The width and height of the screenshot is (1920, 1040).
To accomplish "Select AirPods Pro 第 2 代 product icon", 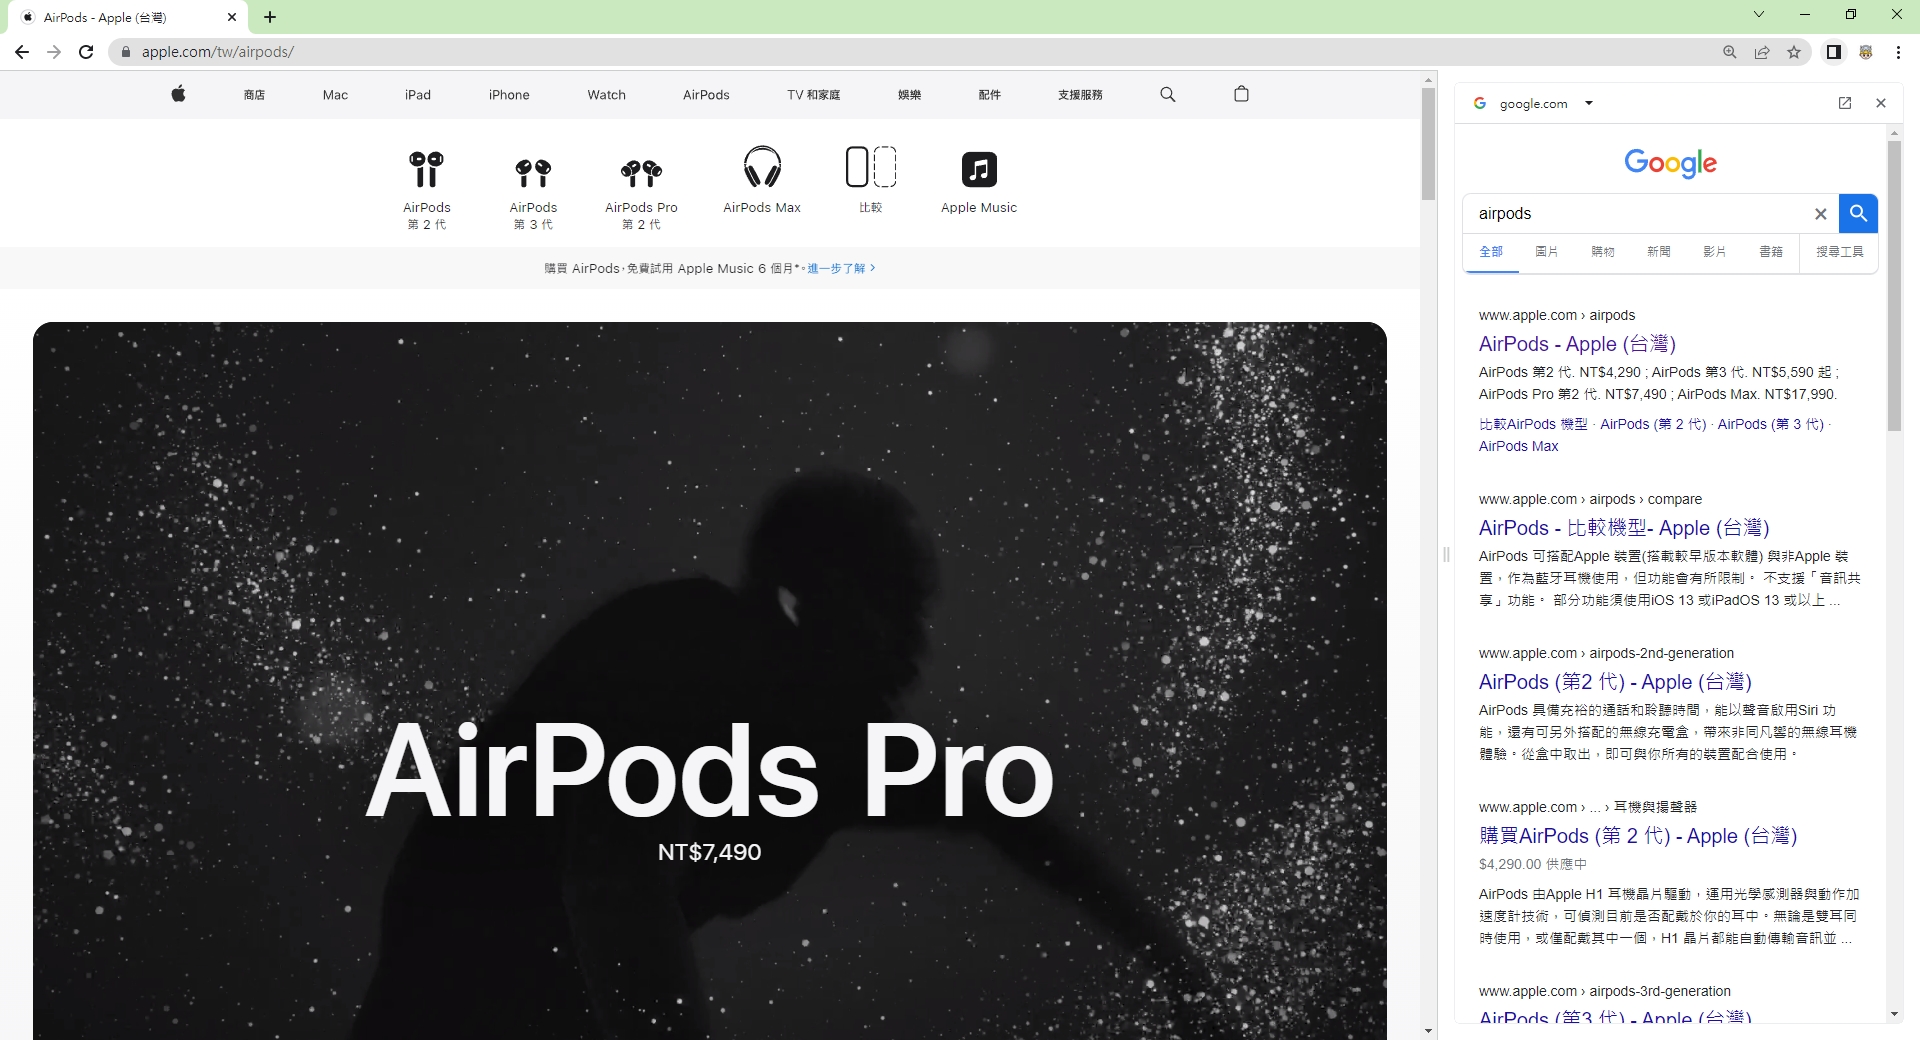I will 641,173.
